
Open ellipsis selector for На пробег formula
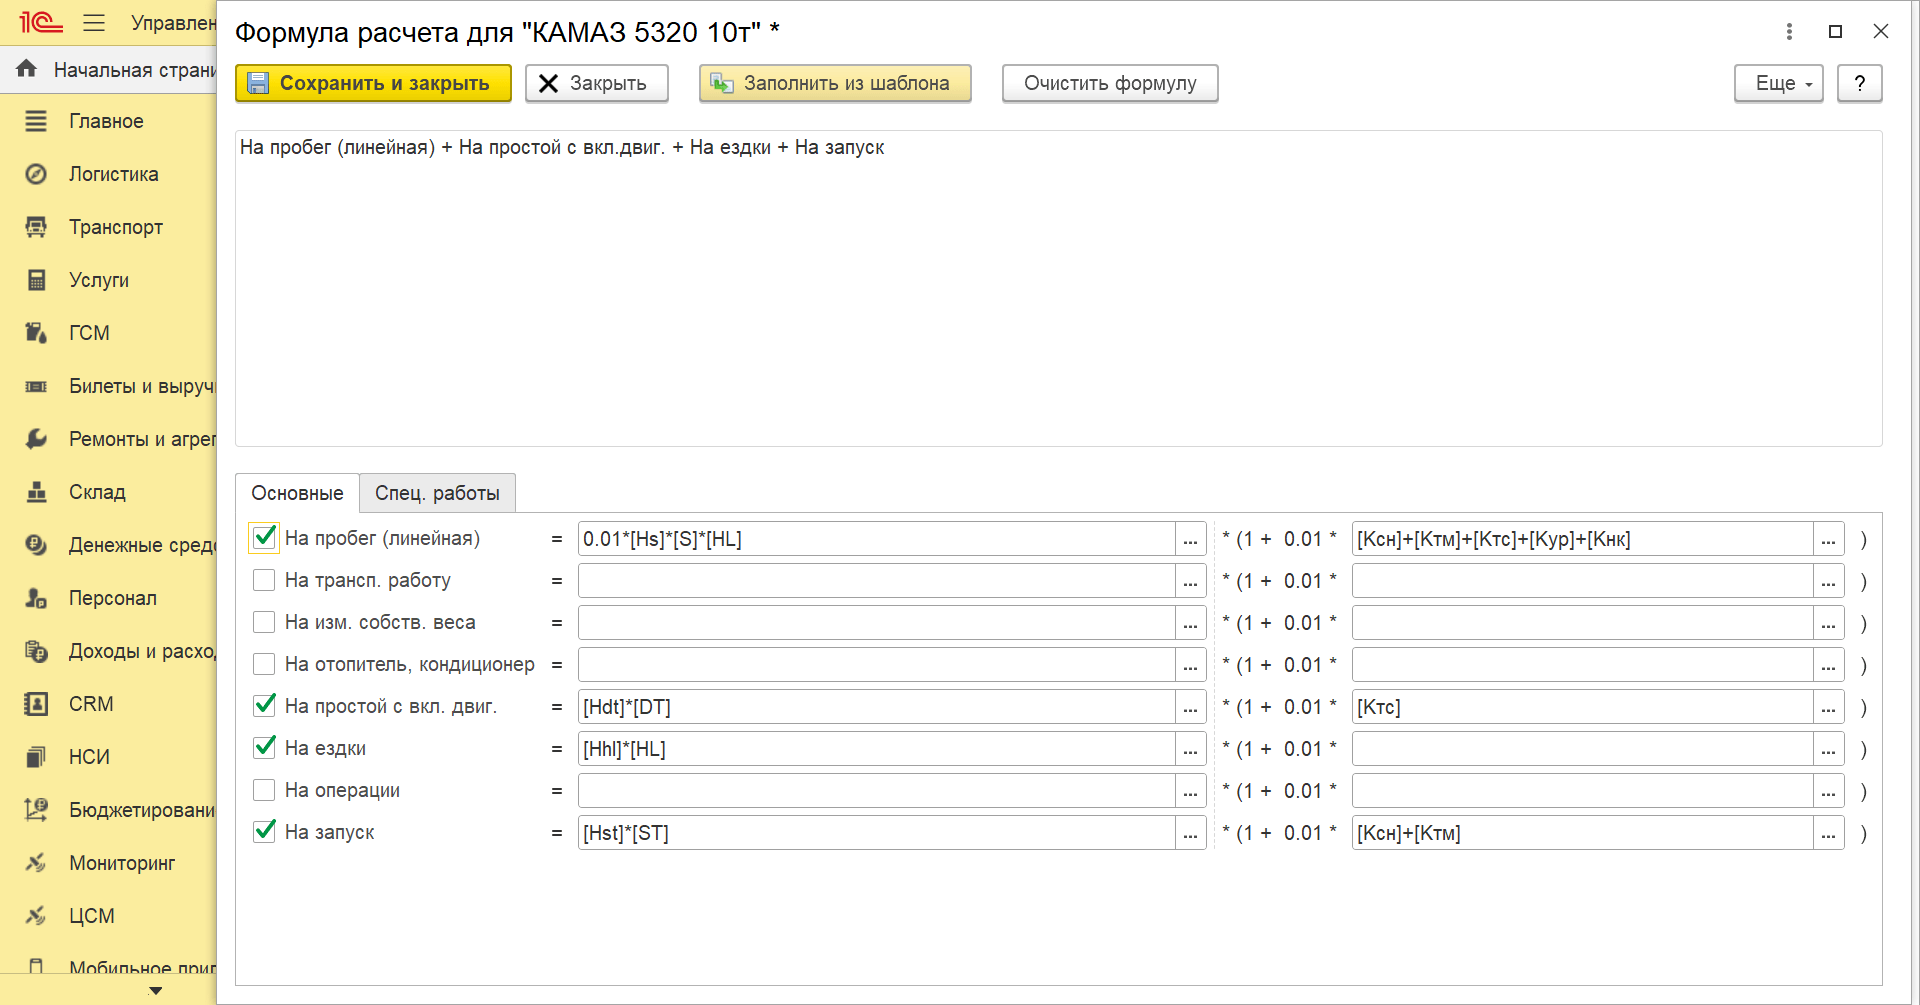(1190, 539)
